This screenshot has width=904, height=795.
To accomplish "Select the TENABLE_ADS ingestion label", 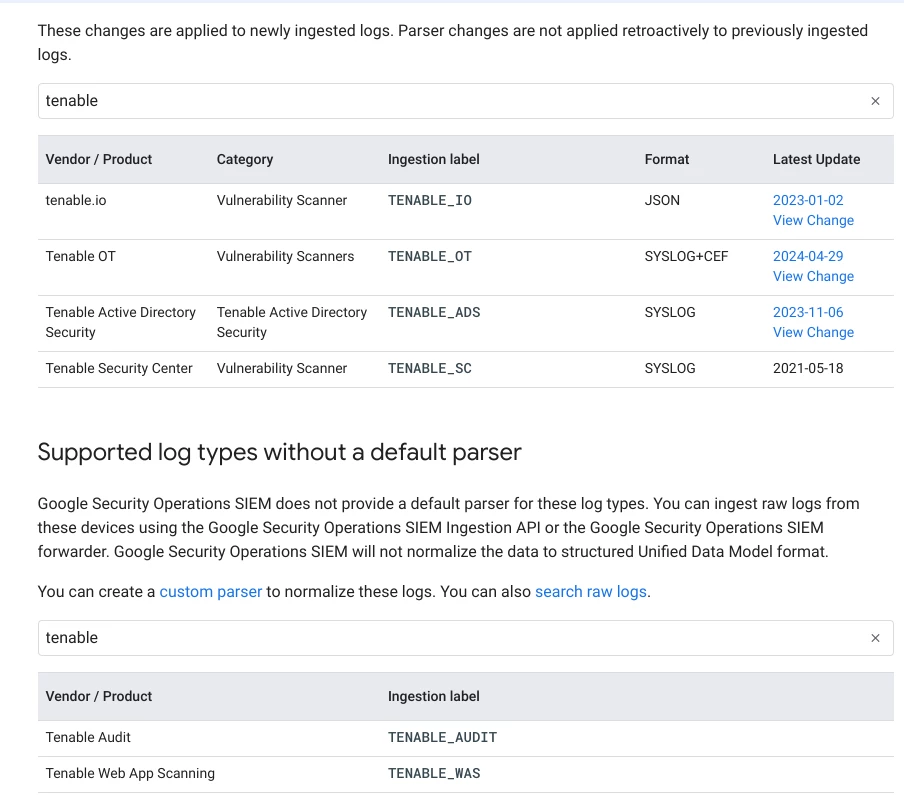I will [434, 312].
